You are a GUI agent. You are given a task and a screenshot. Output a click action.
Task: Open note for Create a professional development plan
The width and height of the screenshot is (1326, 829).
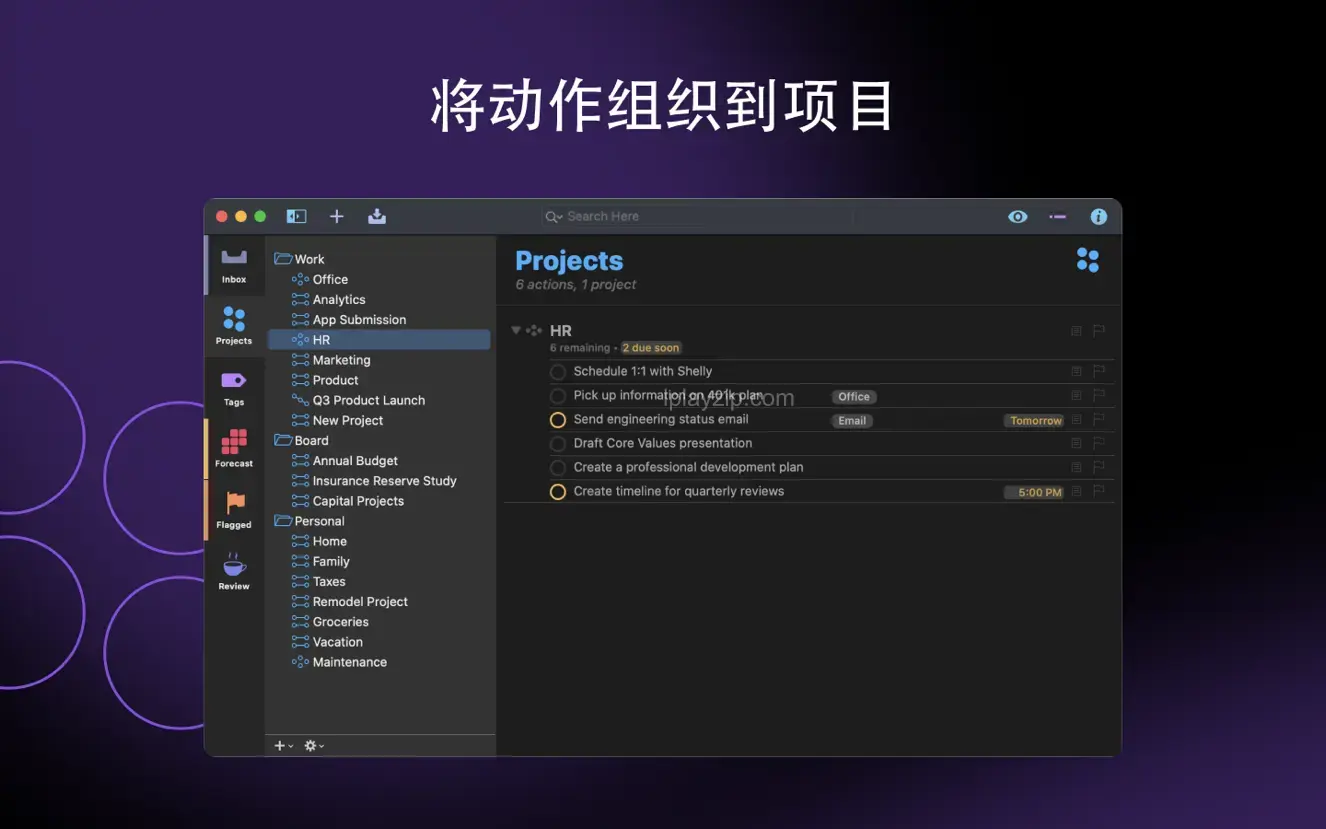1076,467
